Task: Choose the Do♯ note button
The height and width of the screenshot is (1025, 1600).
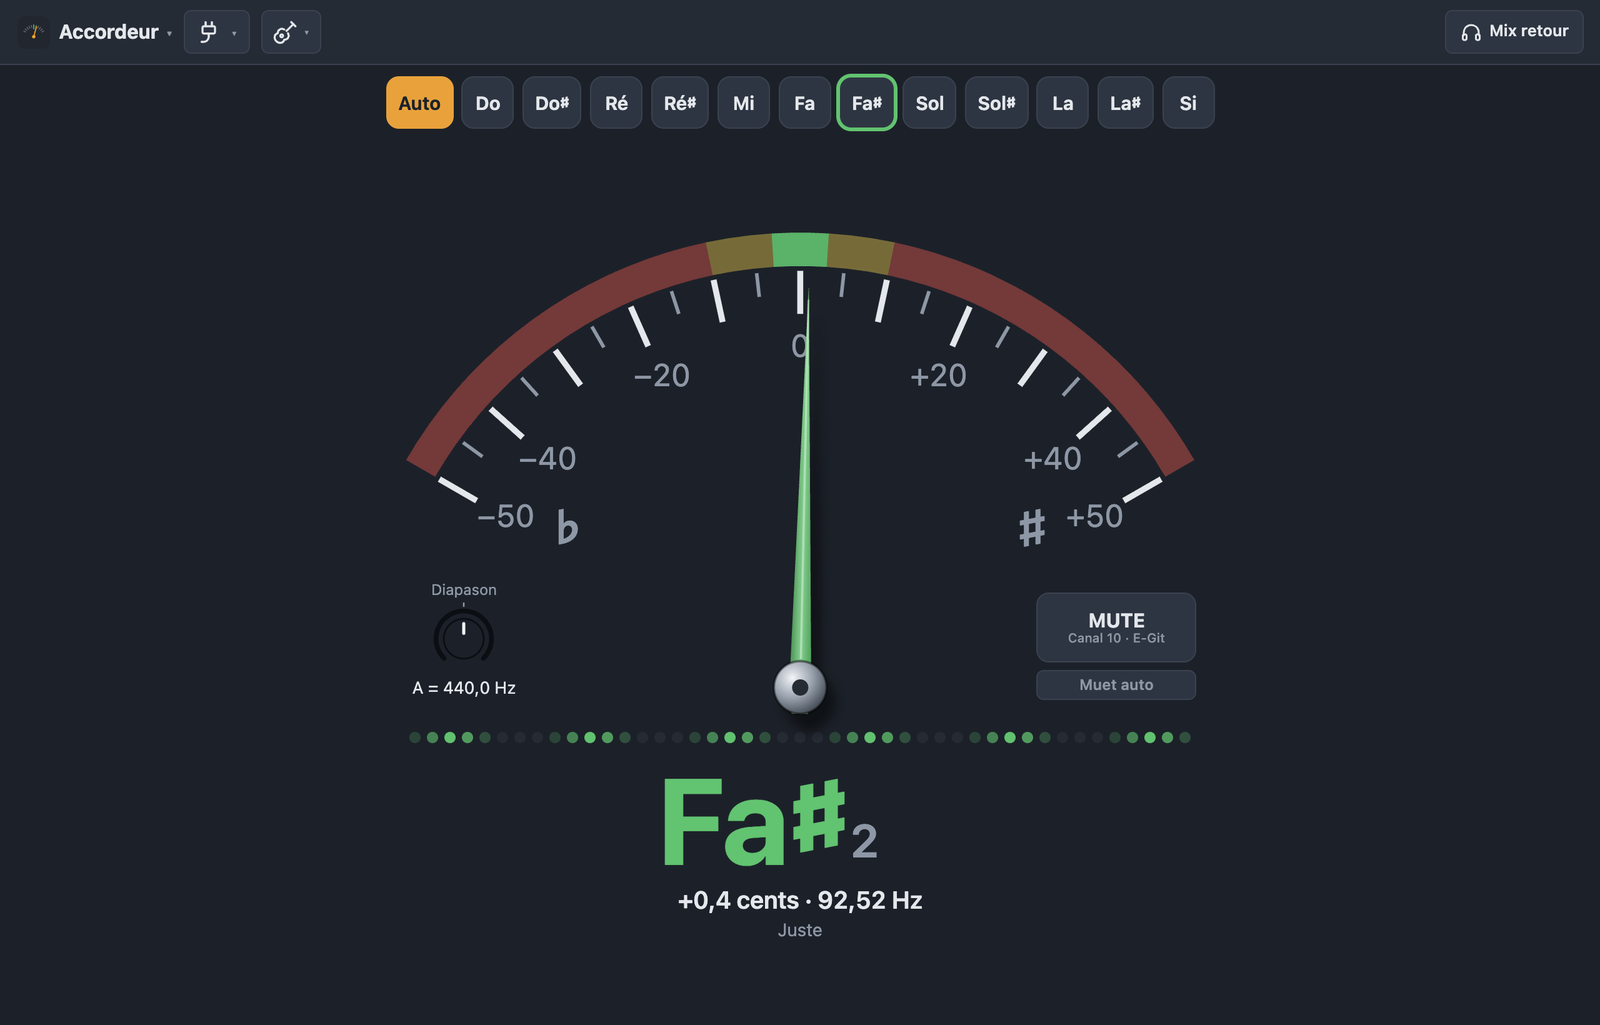Action: point(552,103)
